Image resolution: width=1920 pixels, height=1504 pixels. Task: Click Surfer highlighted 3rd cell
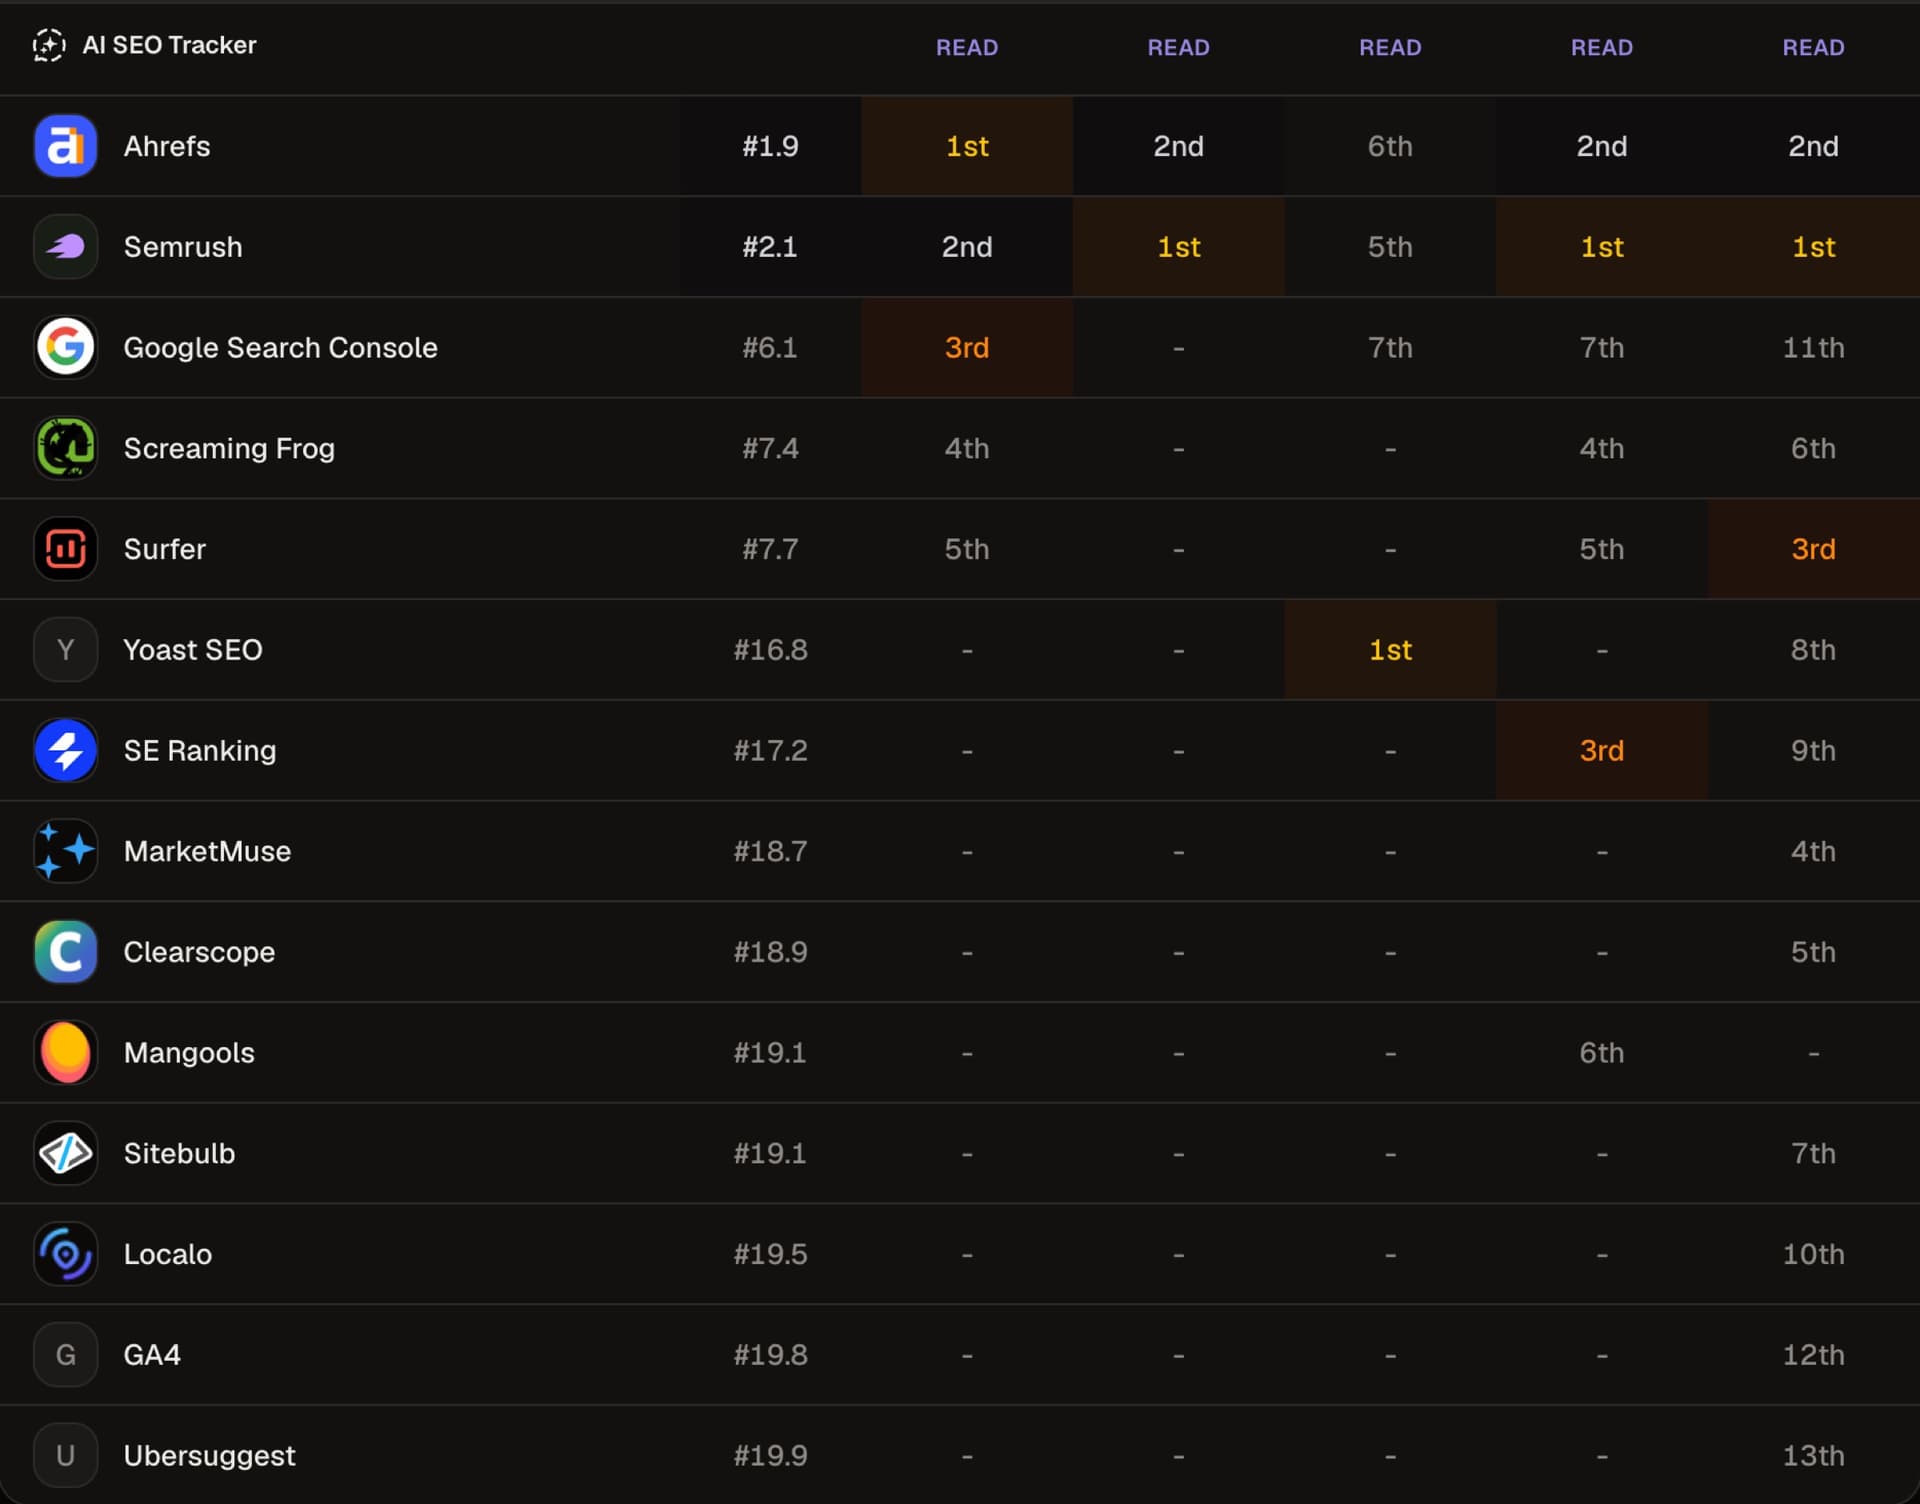click(x=1814, y=549)
